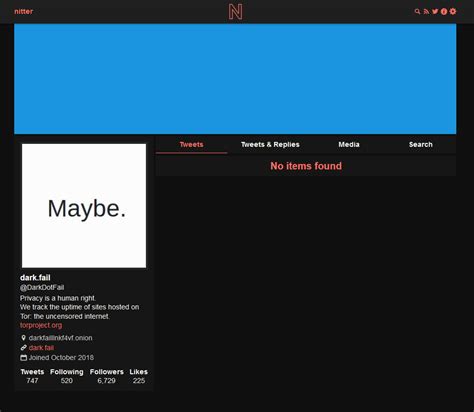474x412 pixels.
Task: Open the RSS feed icon
Action: [426, 12]
